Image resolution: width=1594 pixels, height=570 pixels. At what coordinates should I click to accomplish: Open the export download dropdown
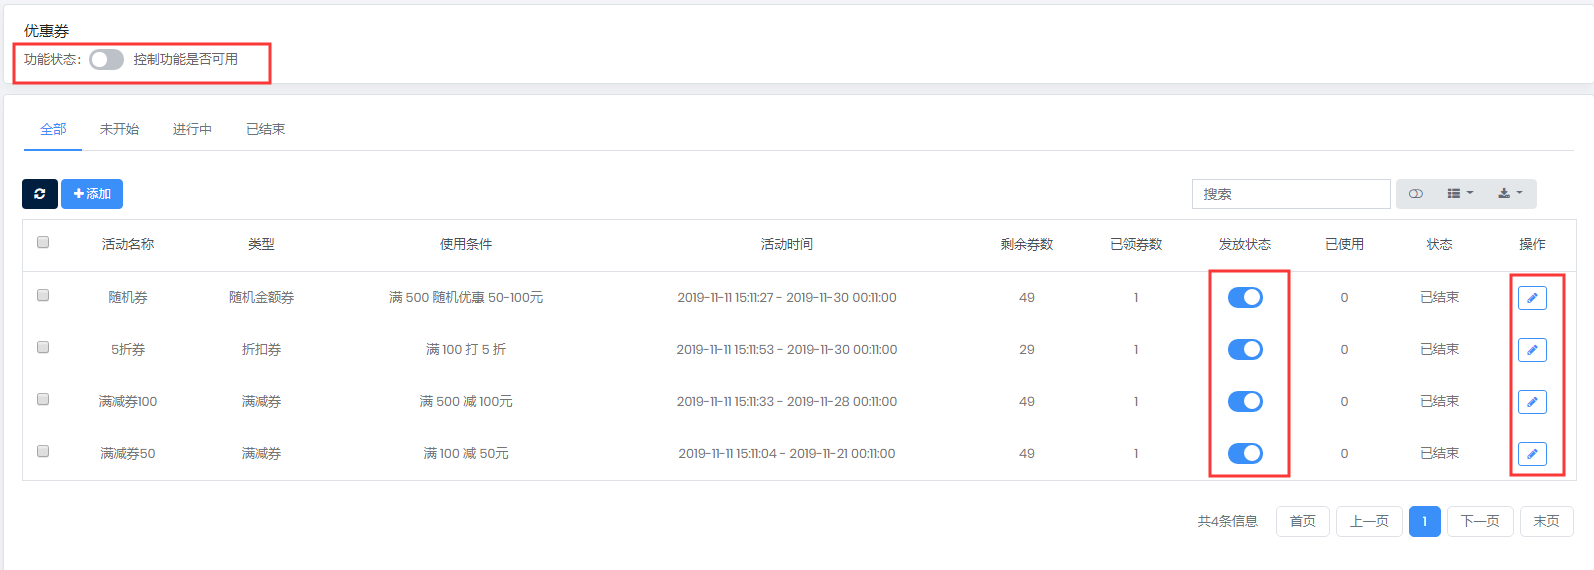tap(1510, 194)
